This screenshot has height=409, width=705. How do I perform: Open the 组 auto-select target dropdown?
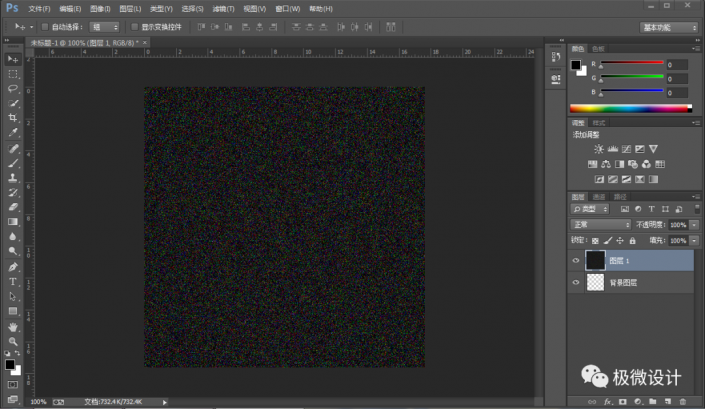click(x=102, y=27)
